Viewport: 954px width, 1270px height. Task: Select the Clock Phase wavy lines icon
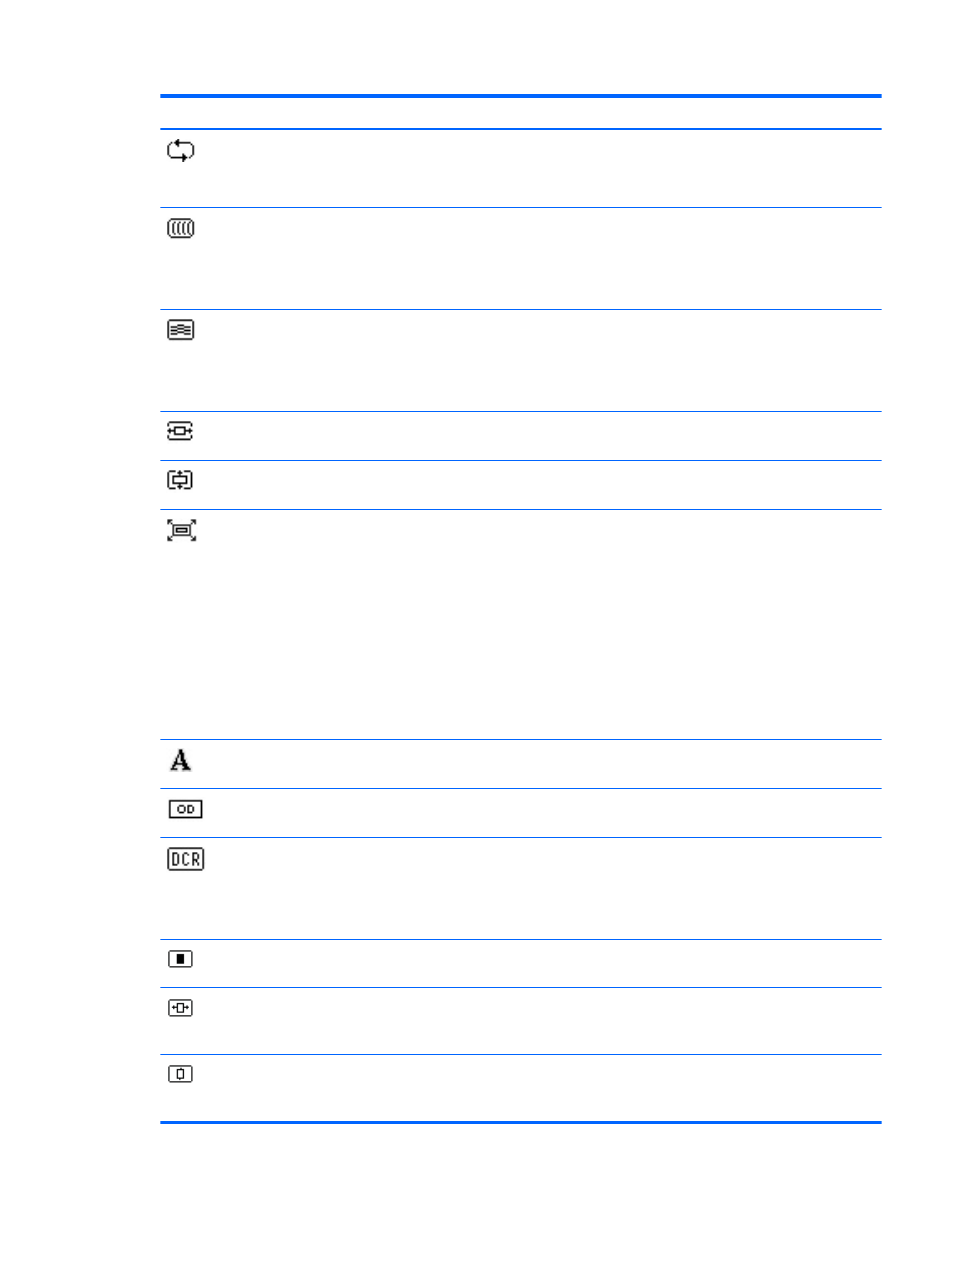[x=181, y=330]
